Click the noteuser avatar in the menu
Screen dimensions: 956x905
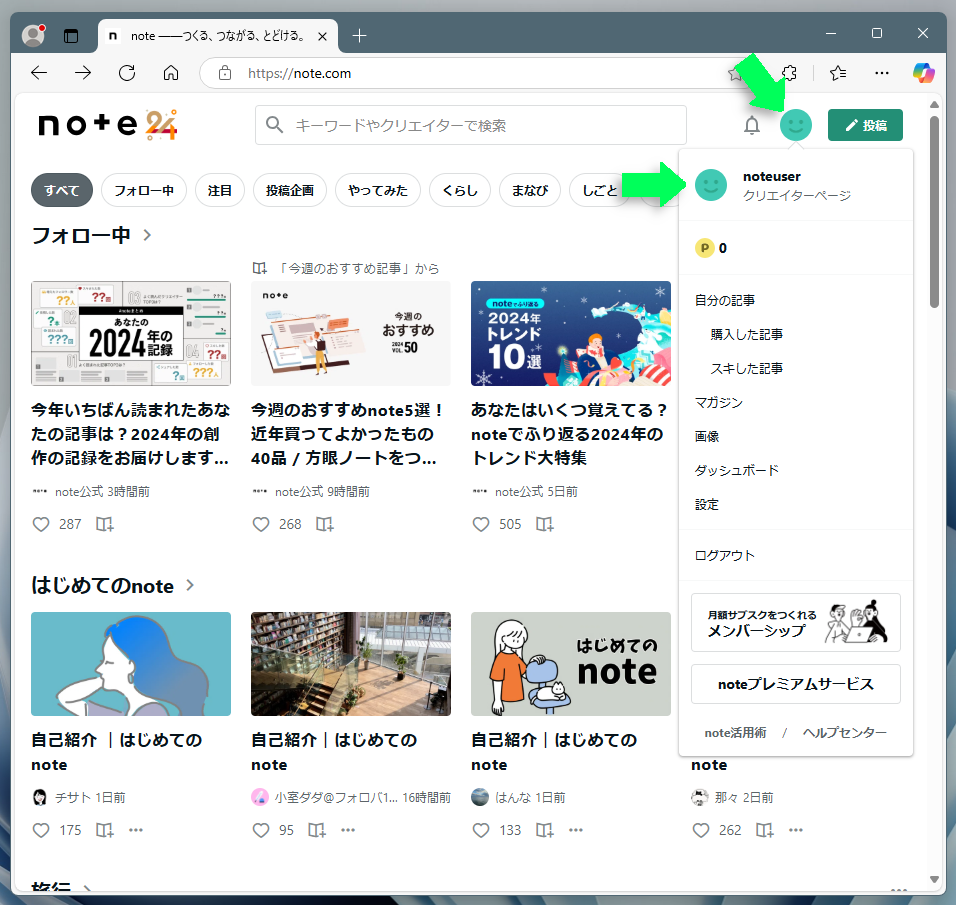(x=711, y=185)
